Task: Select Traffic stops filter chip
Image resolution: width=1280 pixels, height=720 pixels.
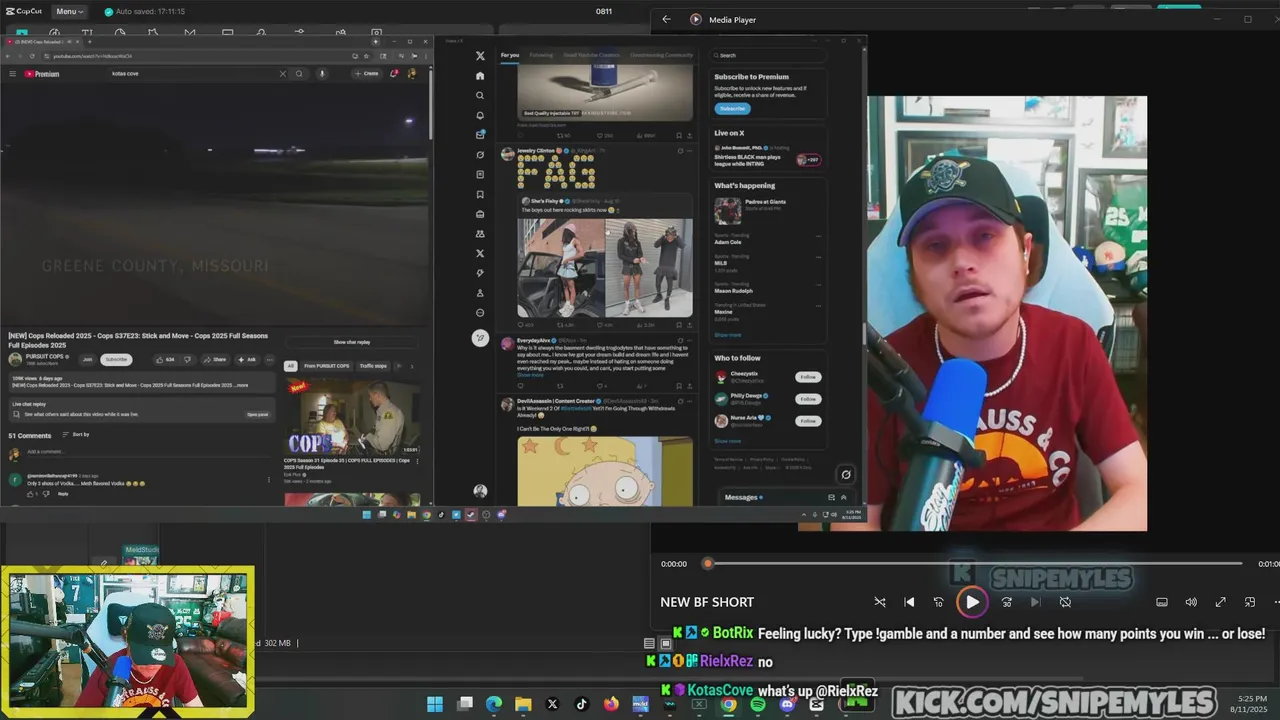Action: (373, 366)
